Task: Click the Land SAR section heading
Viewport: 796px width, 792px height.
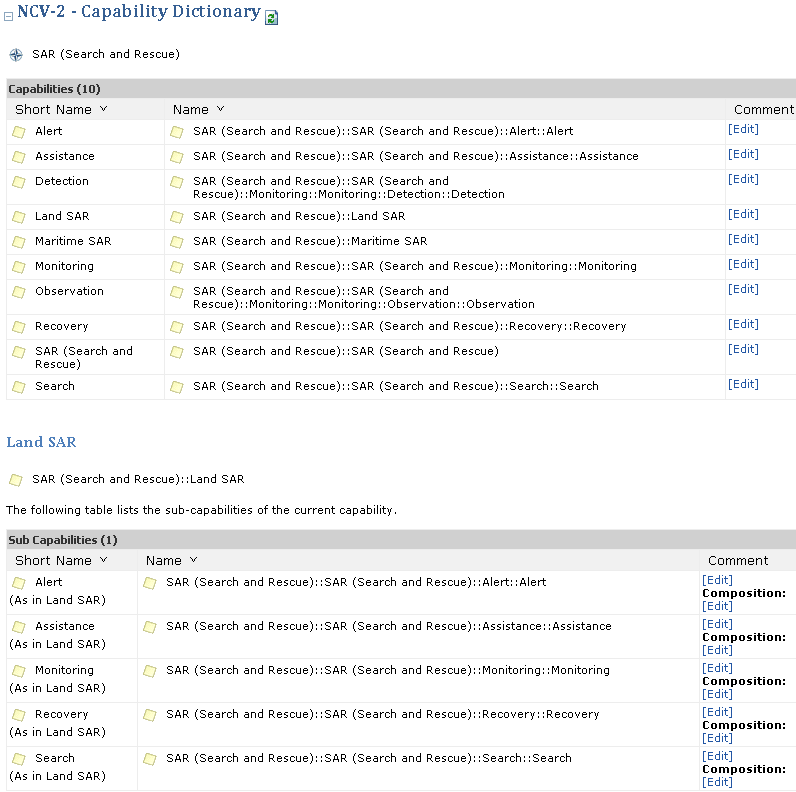Action: pyautogui.click(x=41, y=442)
